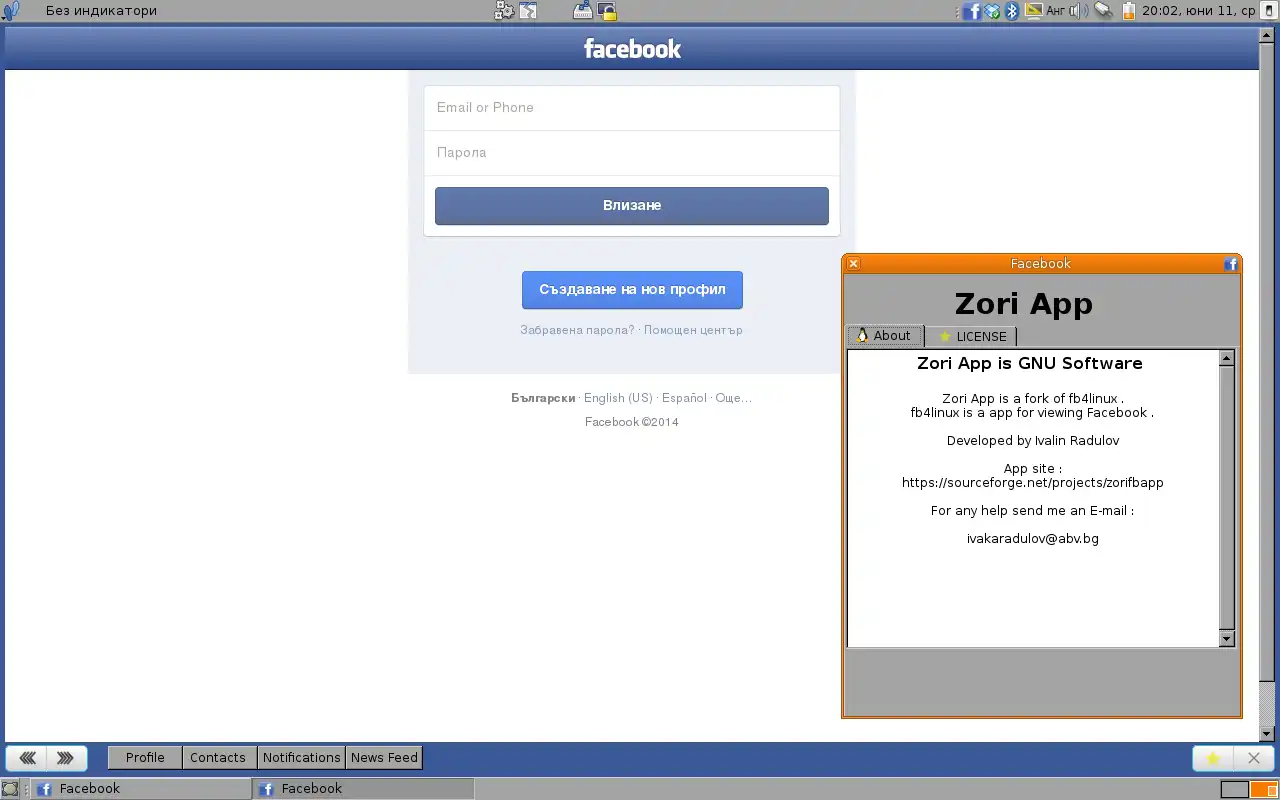Click the scroll up arrow in About panel
Viewport: 1280px width, 800px height.
pyautogui.click(x=1227, y=358)
